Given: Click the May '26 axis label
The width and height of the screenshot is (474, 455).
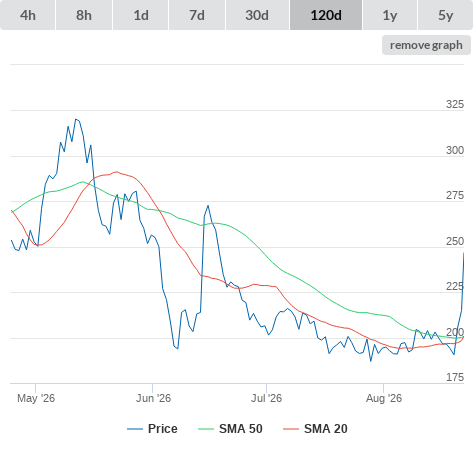Looking at the screenshot, I should pyautogui.click(x=36, y=398).
